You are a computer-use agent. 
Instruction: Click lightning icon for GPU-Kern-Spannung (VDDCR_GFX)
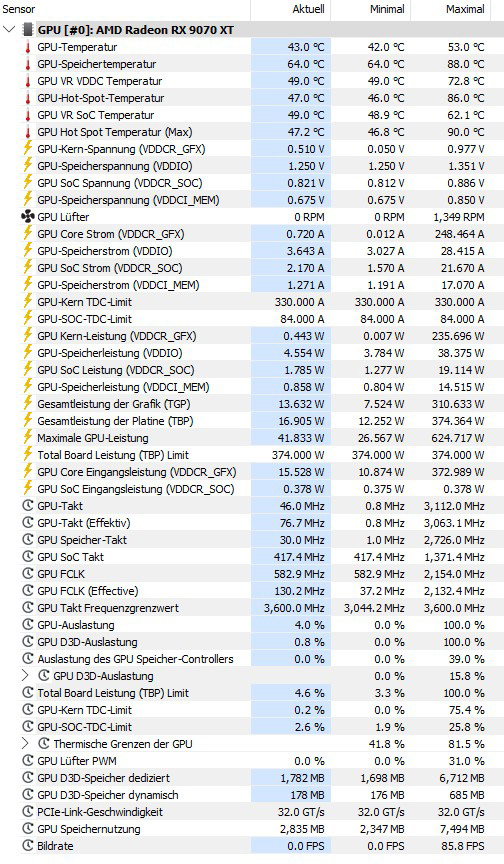(x=28, y=149)
